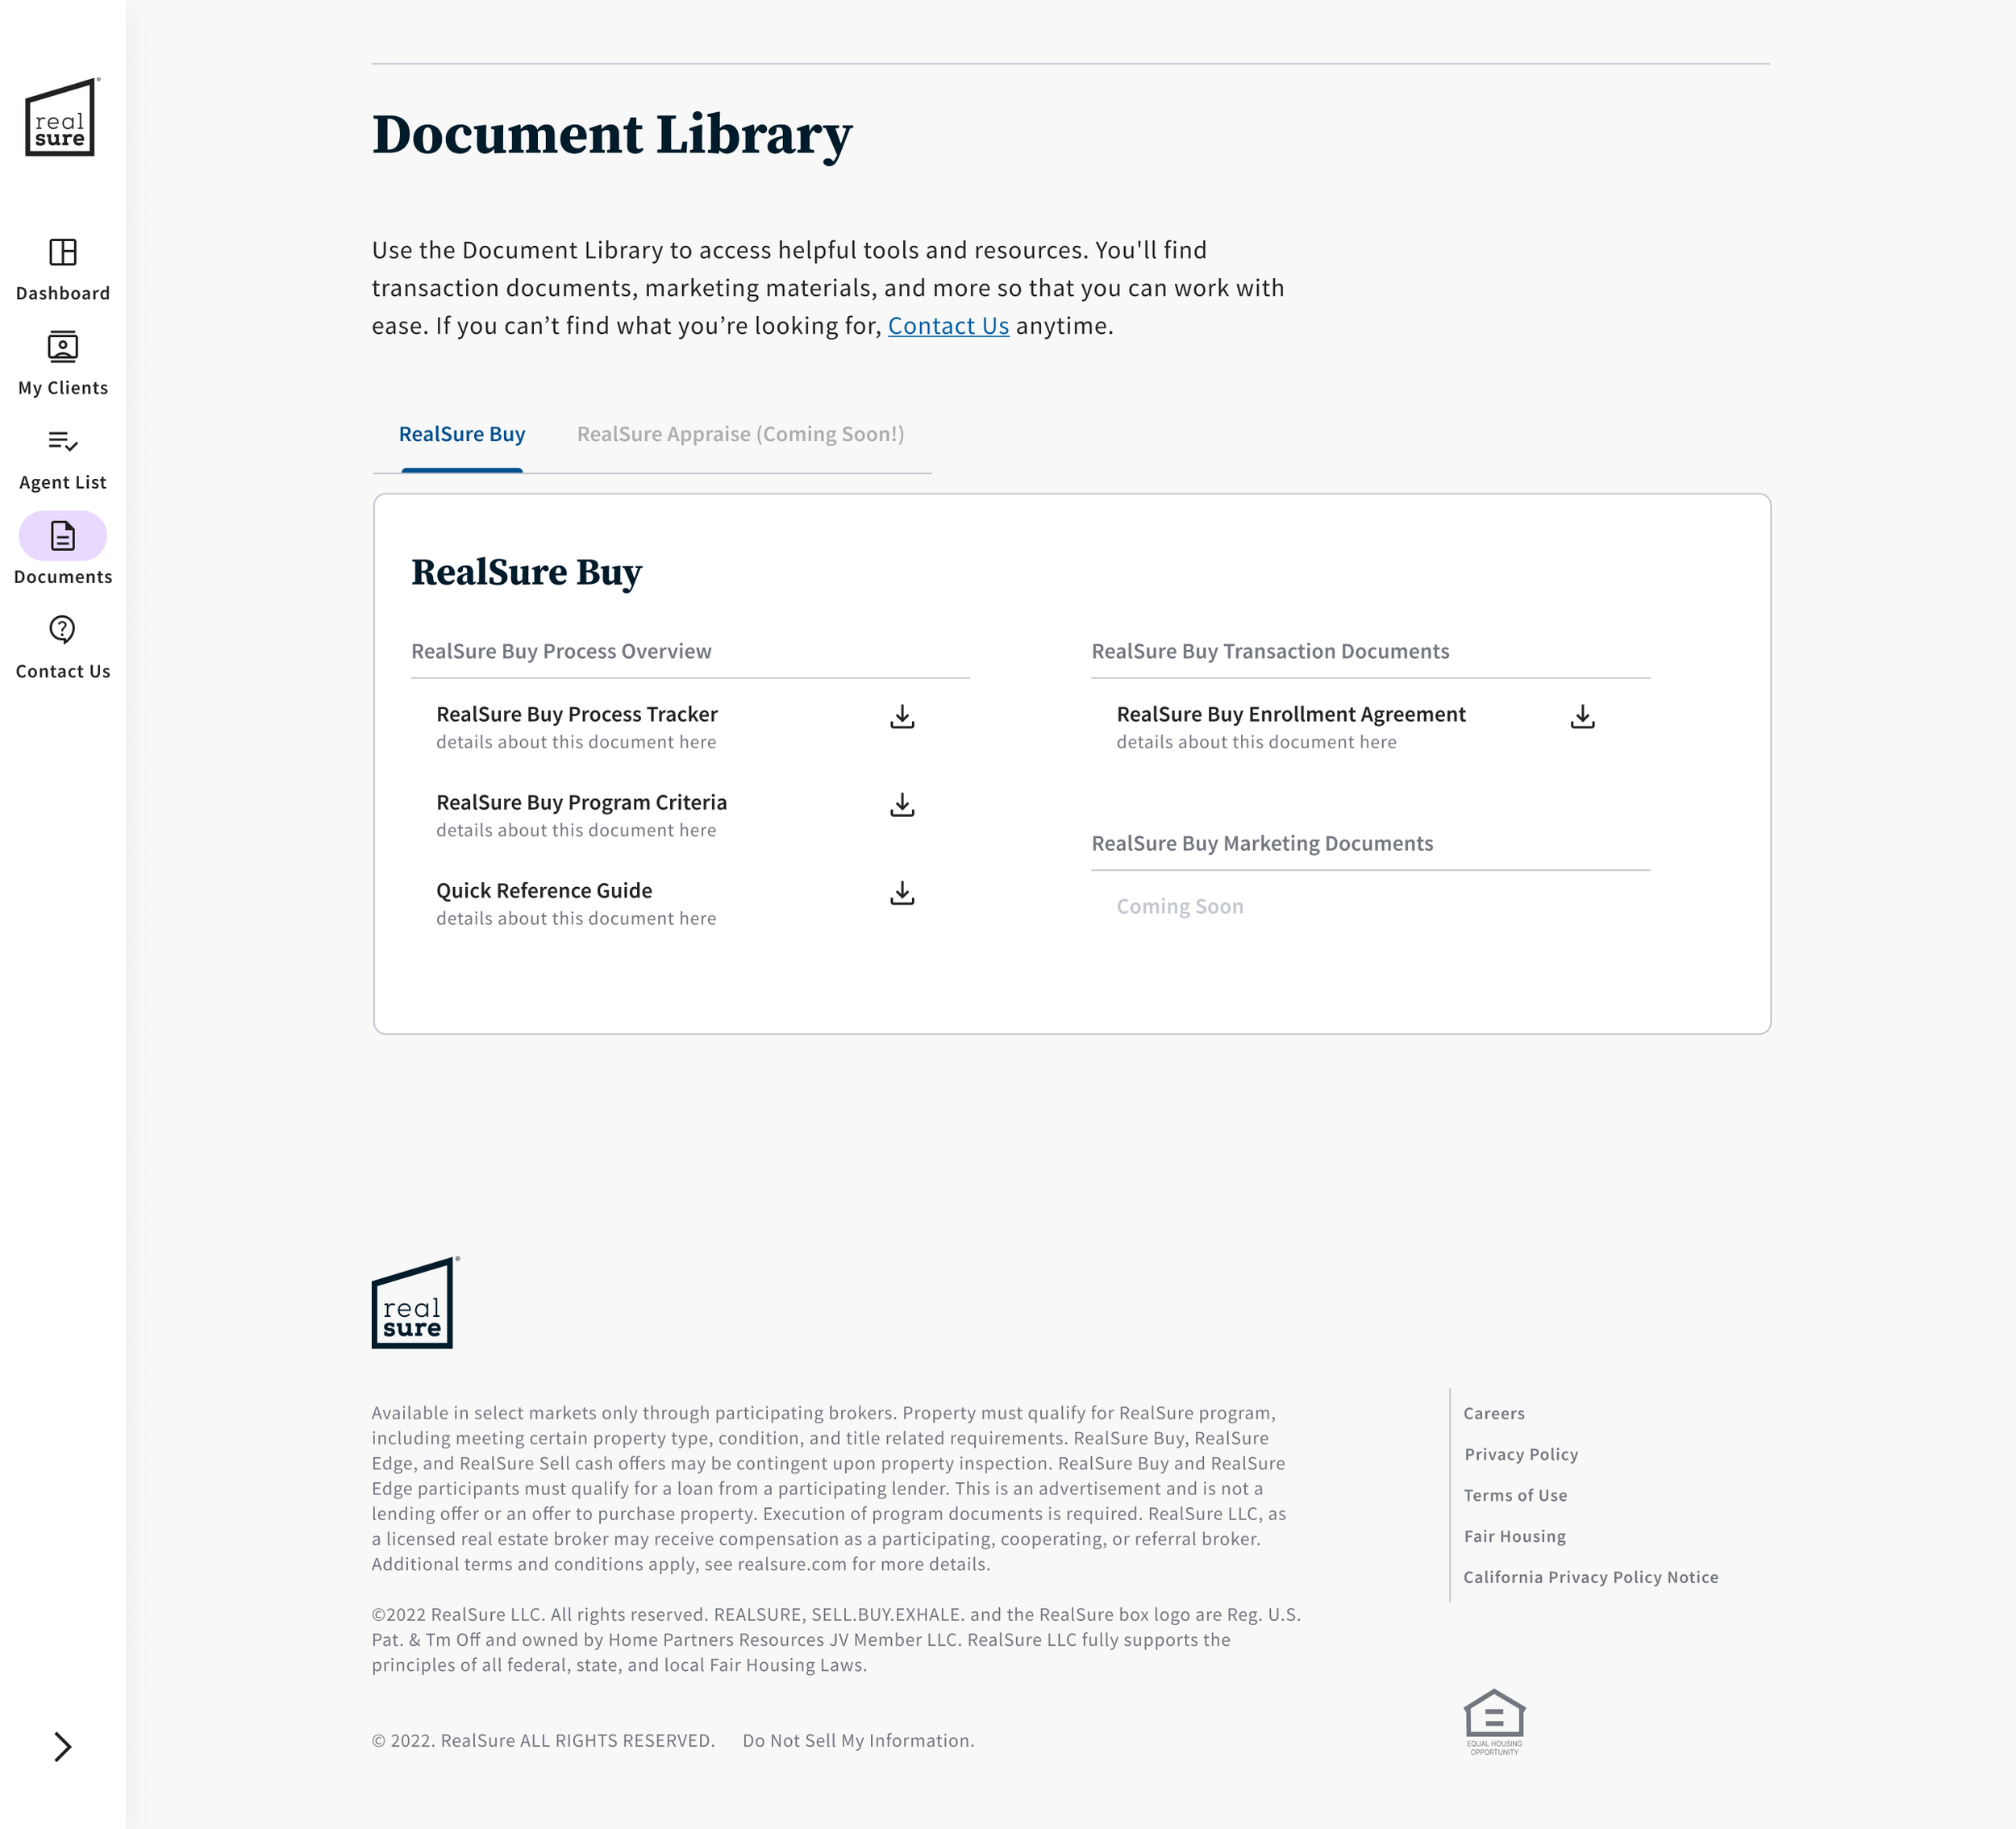Viewport: 2016px width, 1829px height.
Task: Open California Privacy Policy Notice
Action: coord(1590,1577)
